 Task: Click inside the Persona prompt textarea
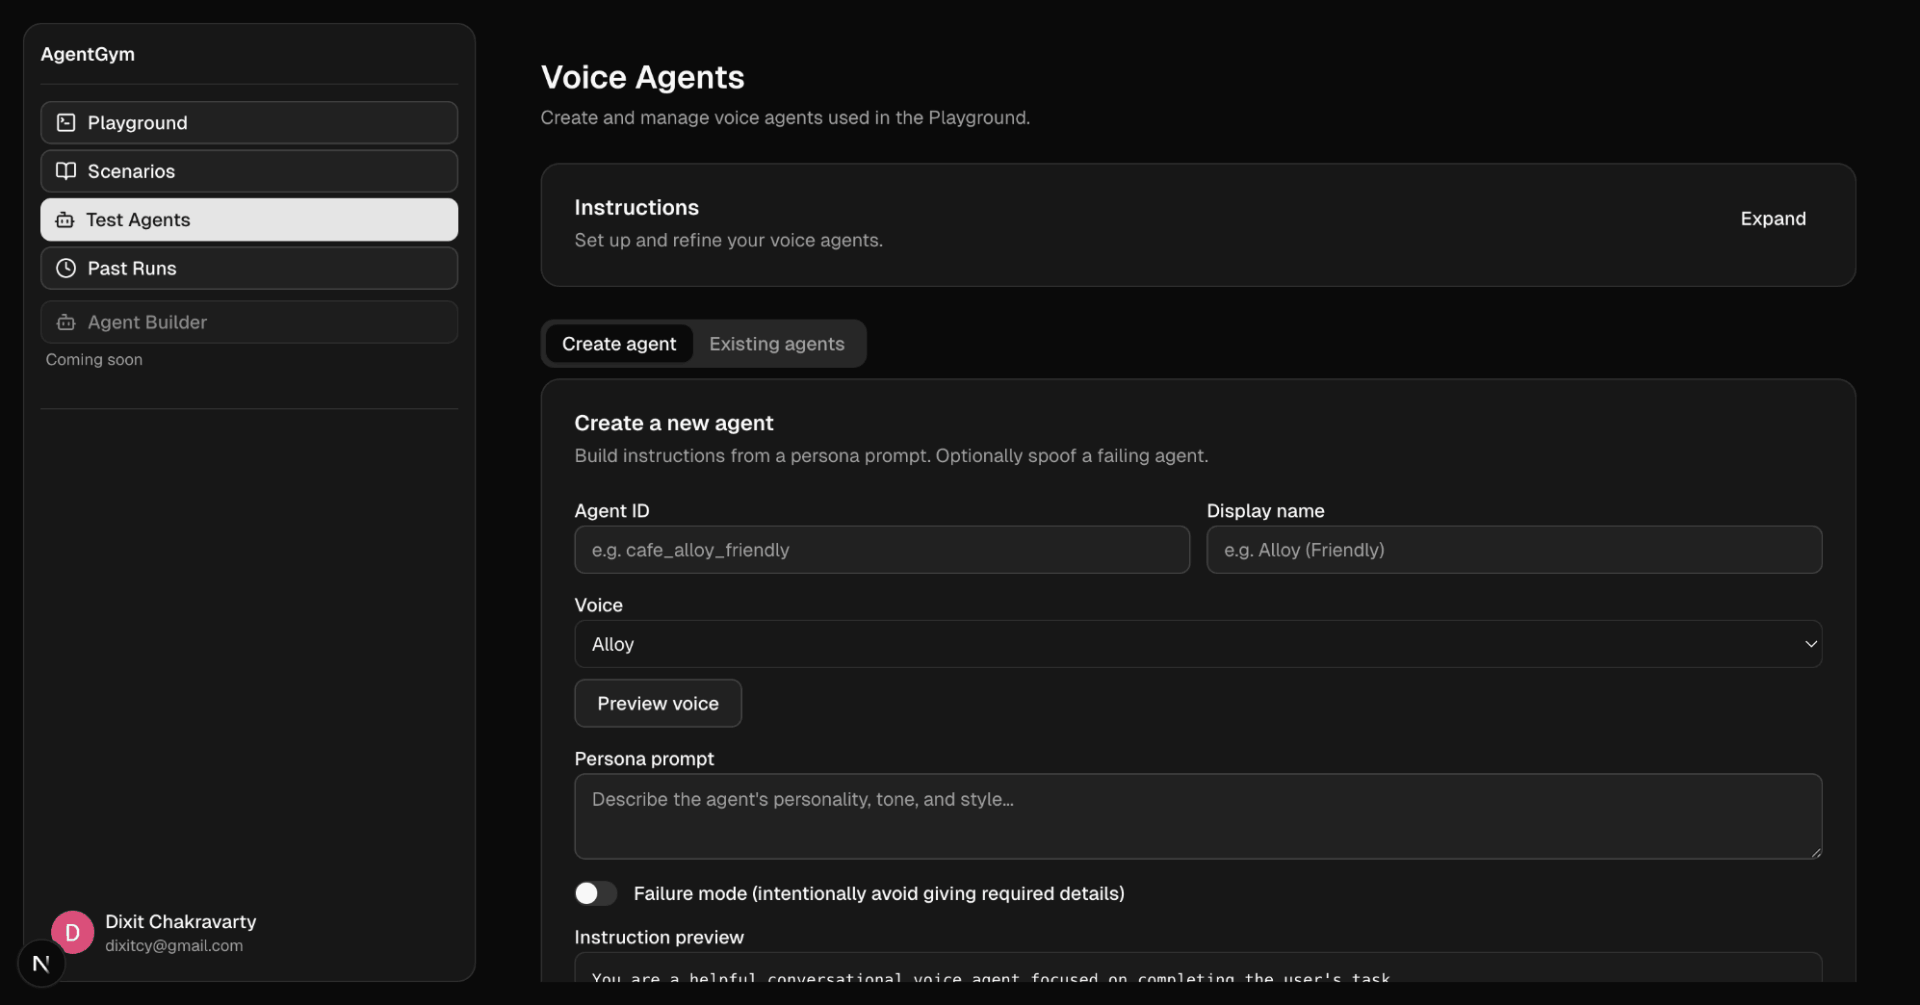1196,816
